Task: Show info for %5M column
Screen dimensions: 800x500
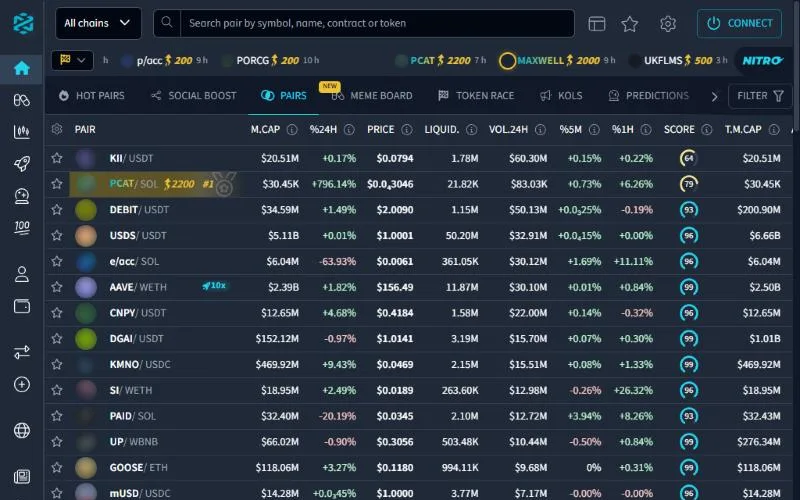Action: pyautogui.click(x=594, y=130)
